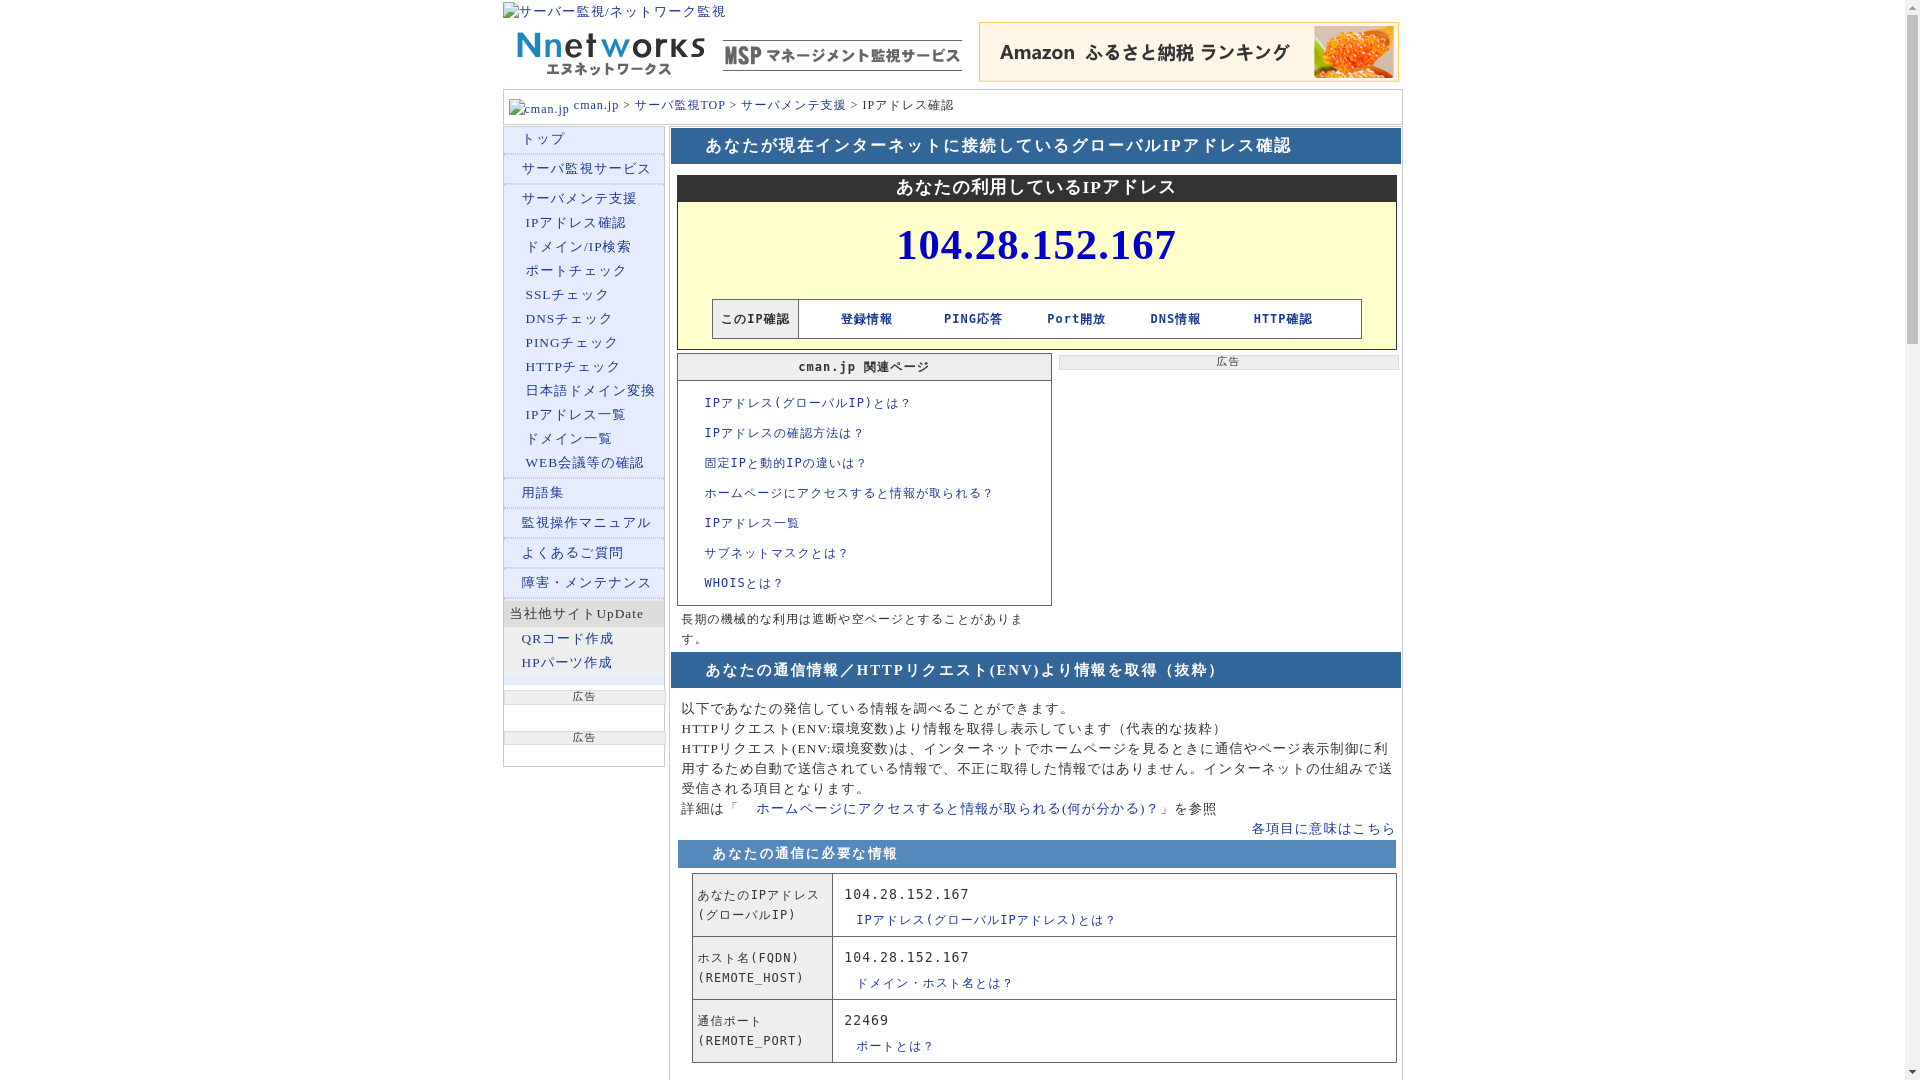Select 用語集 in the sidebar menu

coord(543,493)
